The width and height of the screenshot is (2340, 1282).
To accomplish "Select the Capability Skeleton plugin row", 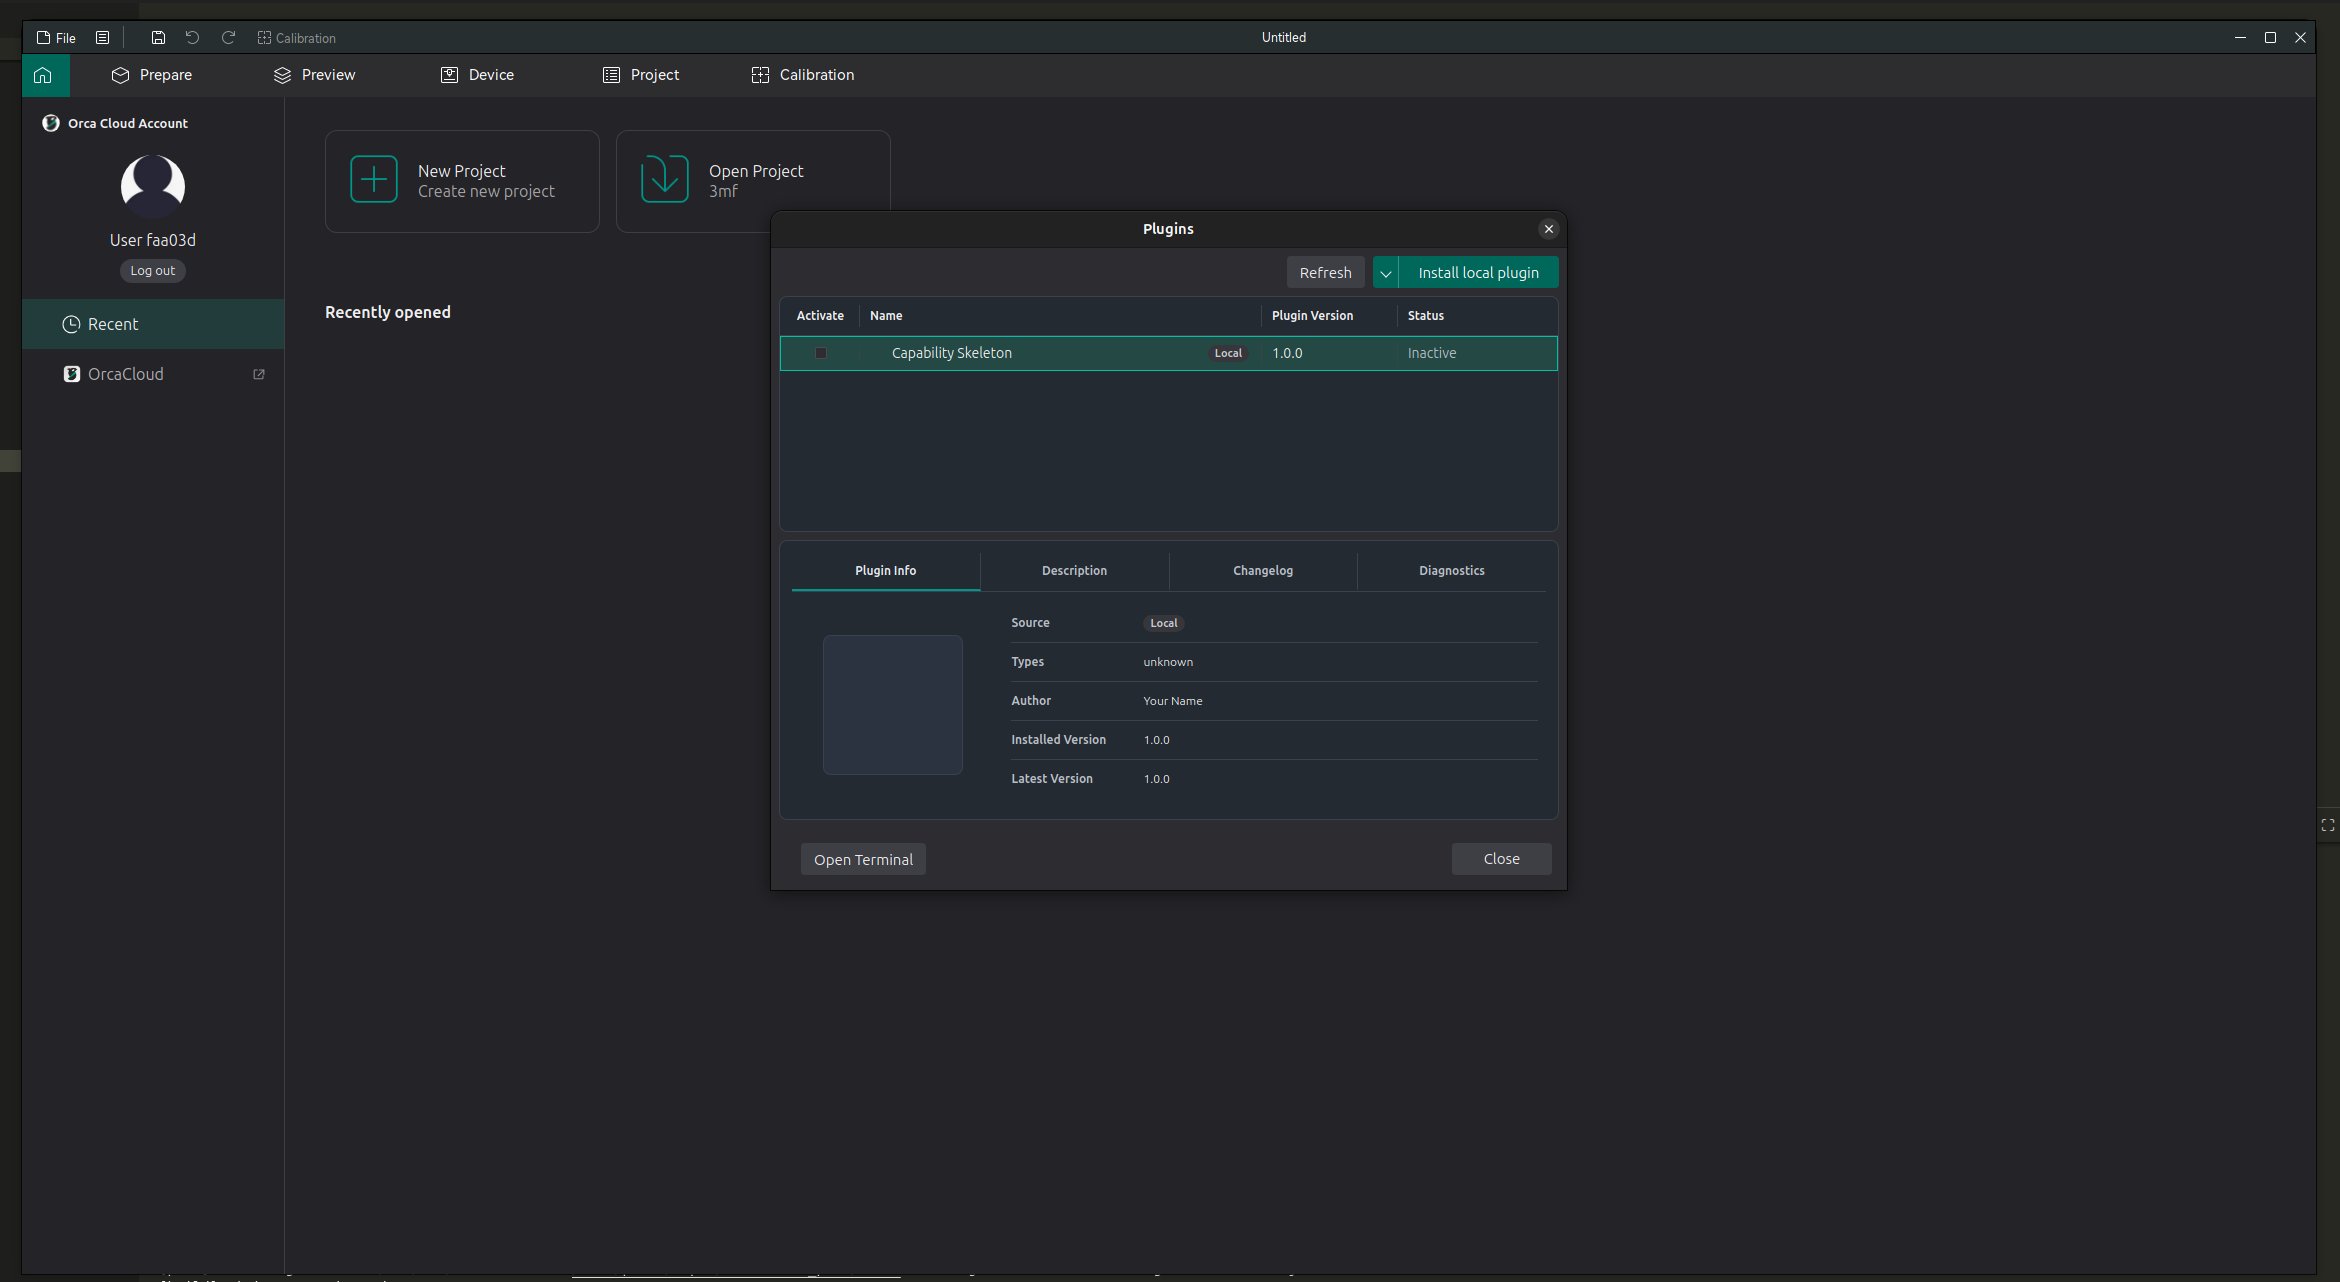I will [x=1169, y=353].
